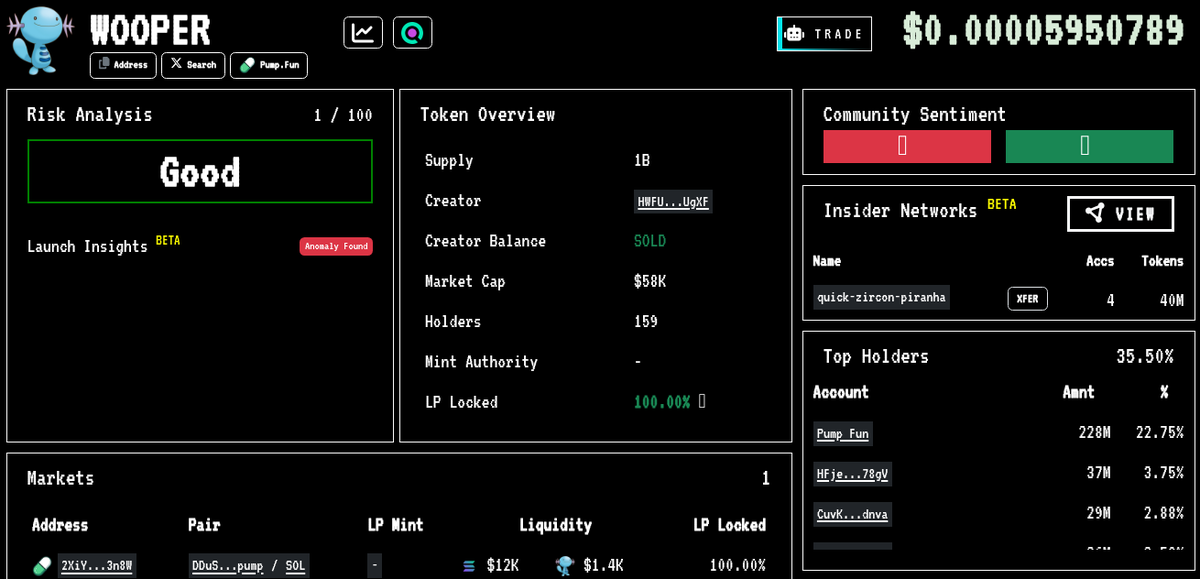Screen dimensions: 1200x579
Task: Open holder account HFje...78gV
Action: (852, 473)
